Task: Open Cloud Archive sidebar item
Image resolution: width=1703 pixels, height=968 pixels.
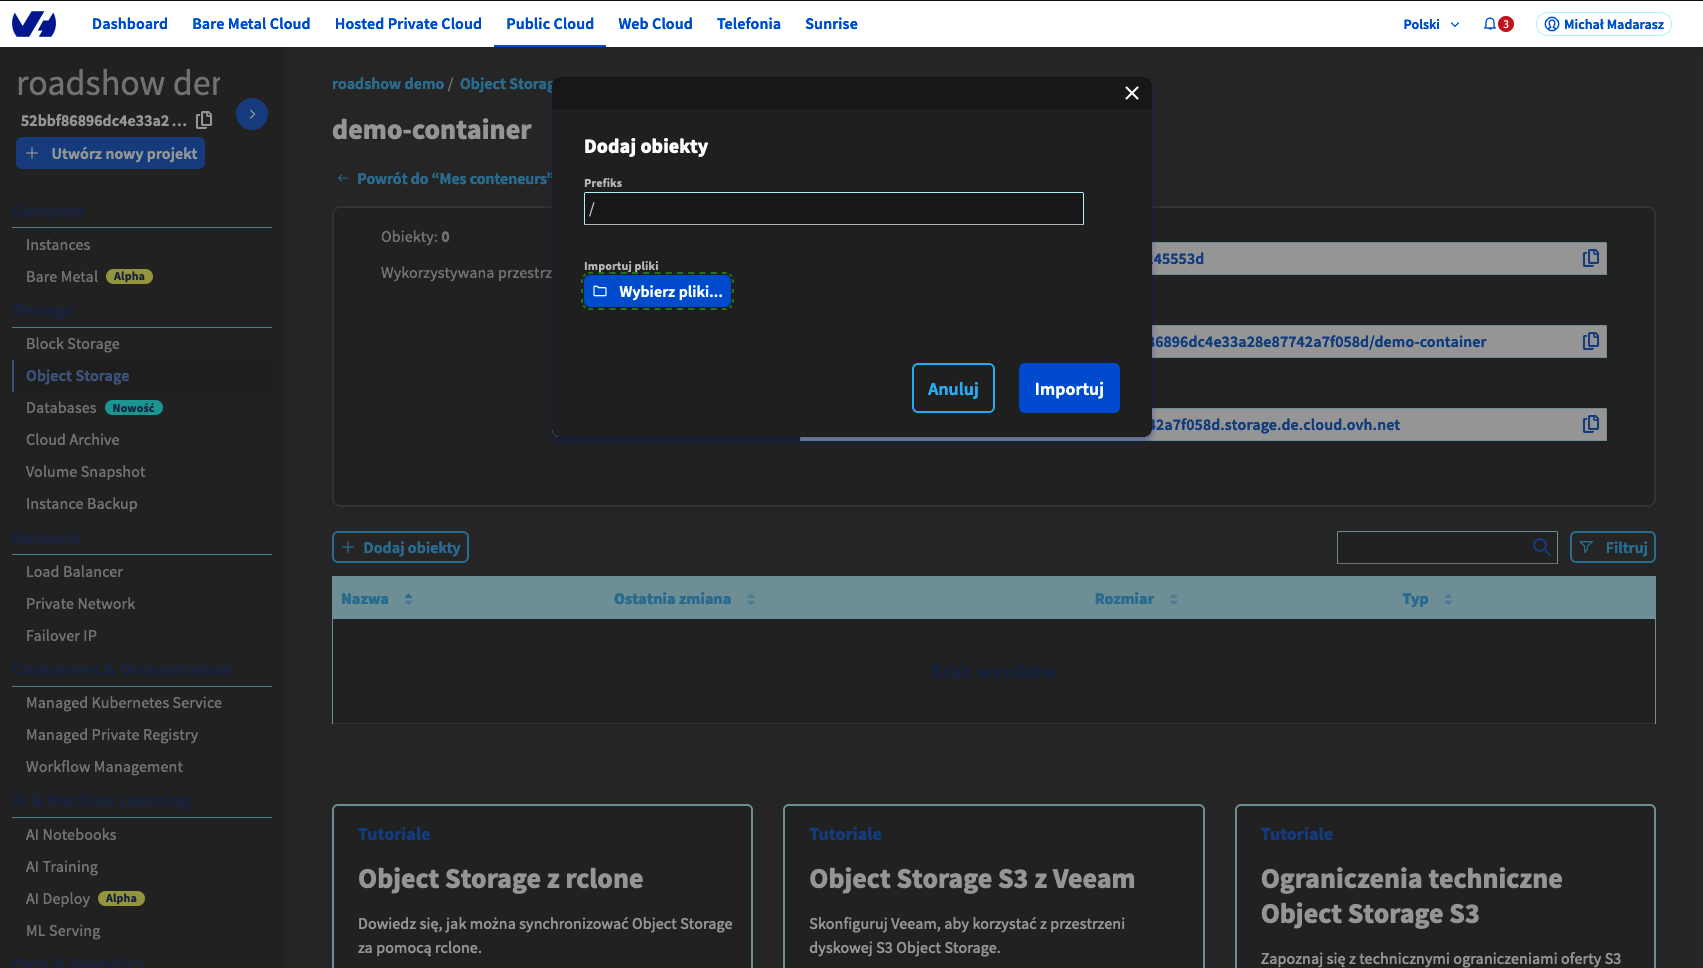Action: click(x=73, y=440)
